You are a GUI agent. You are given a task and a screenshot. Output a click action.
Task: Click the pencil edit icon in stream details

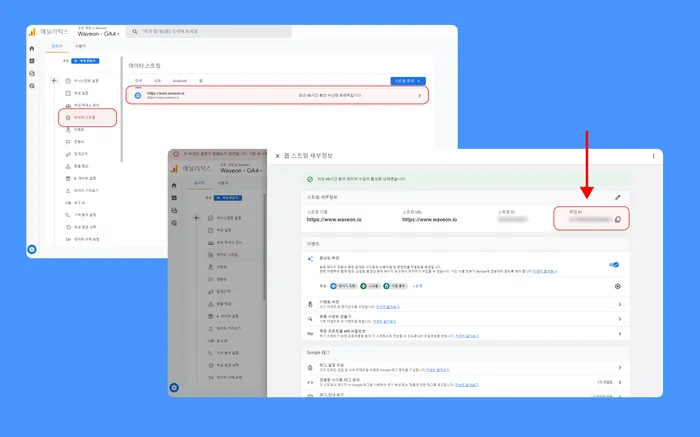click(617, 197)
